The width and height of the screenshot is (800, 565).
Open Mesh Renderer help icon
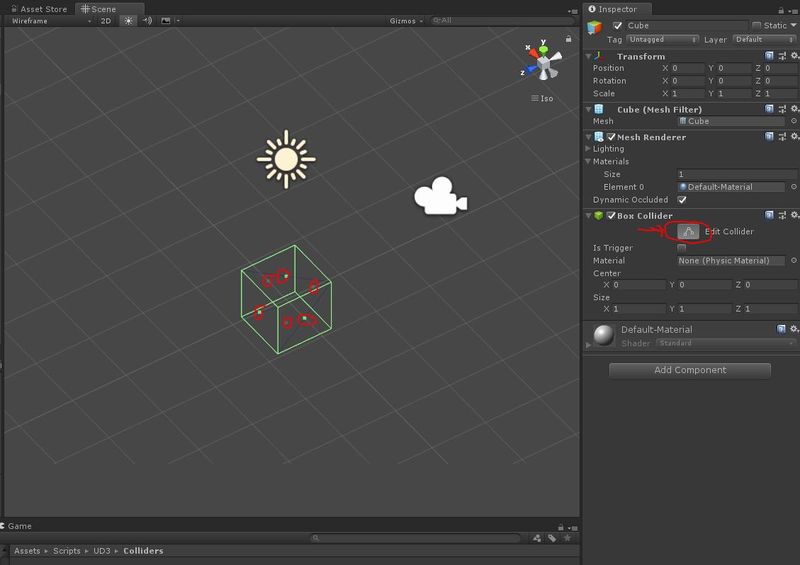coord(769,136)
